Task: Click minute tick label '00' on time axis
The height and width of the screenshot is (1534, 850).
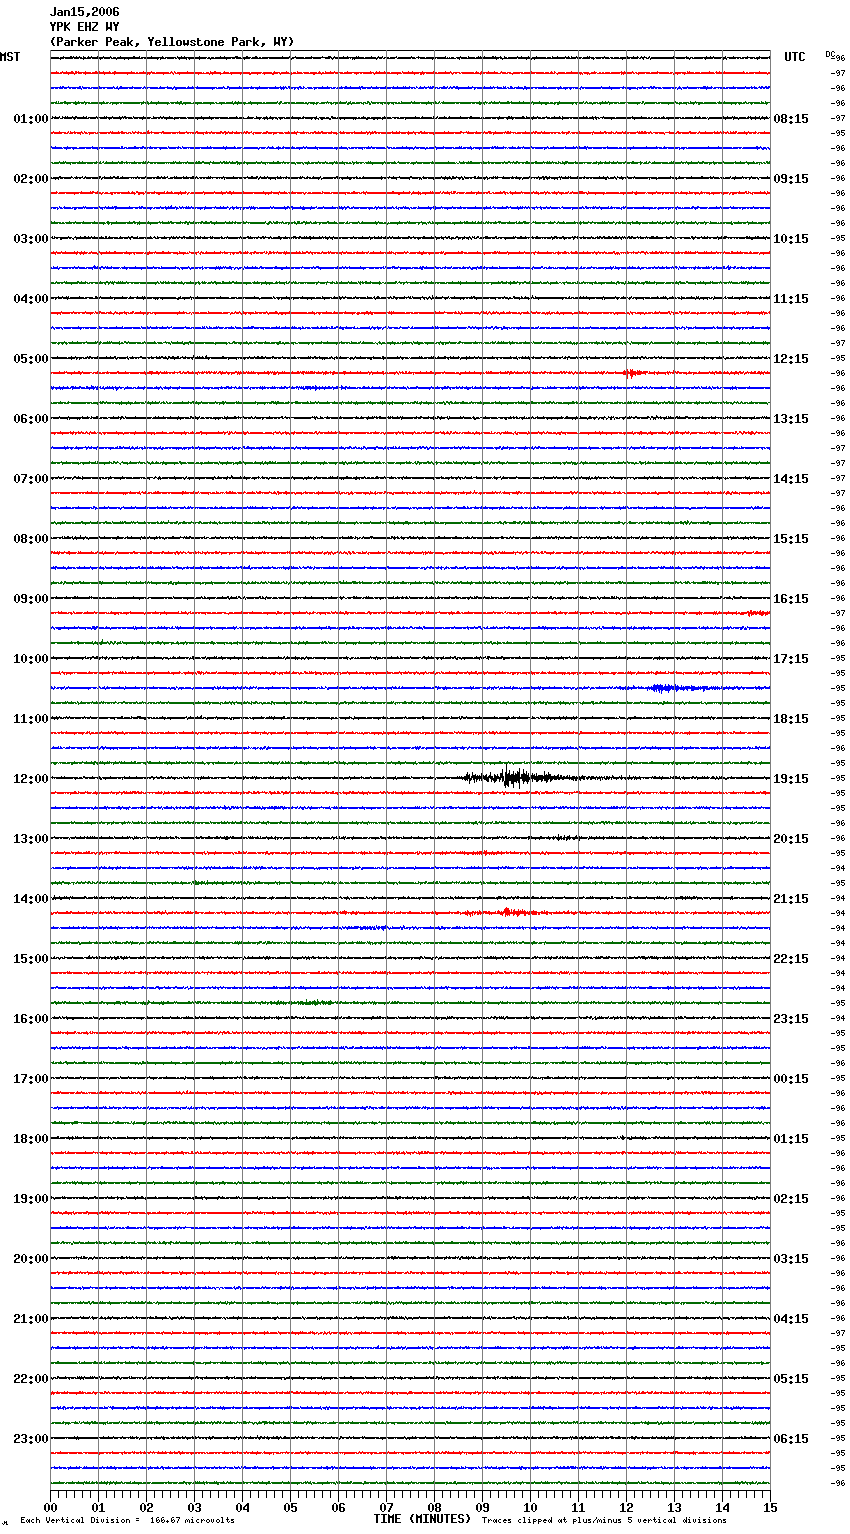Action: [x=50, y=1507]
